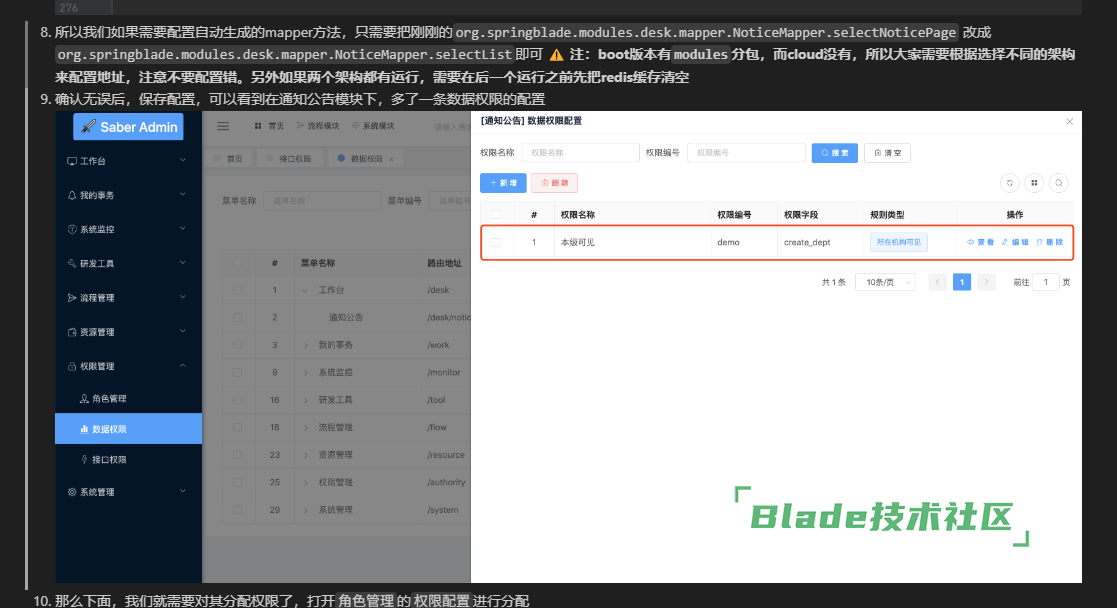Focus the 权限编号 input field
This screenshot has height=608, width=1117.
[746, 153]
